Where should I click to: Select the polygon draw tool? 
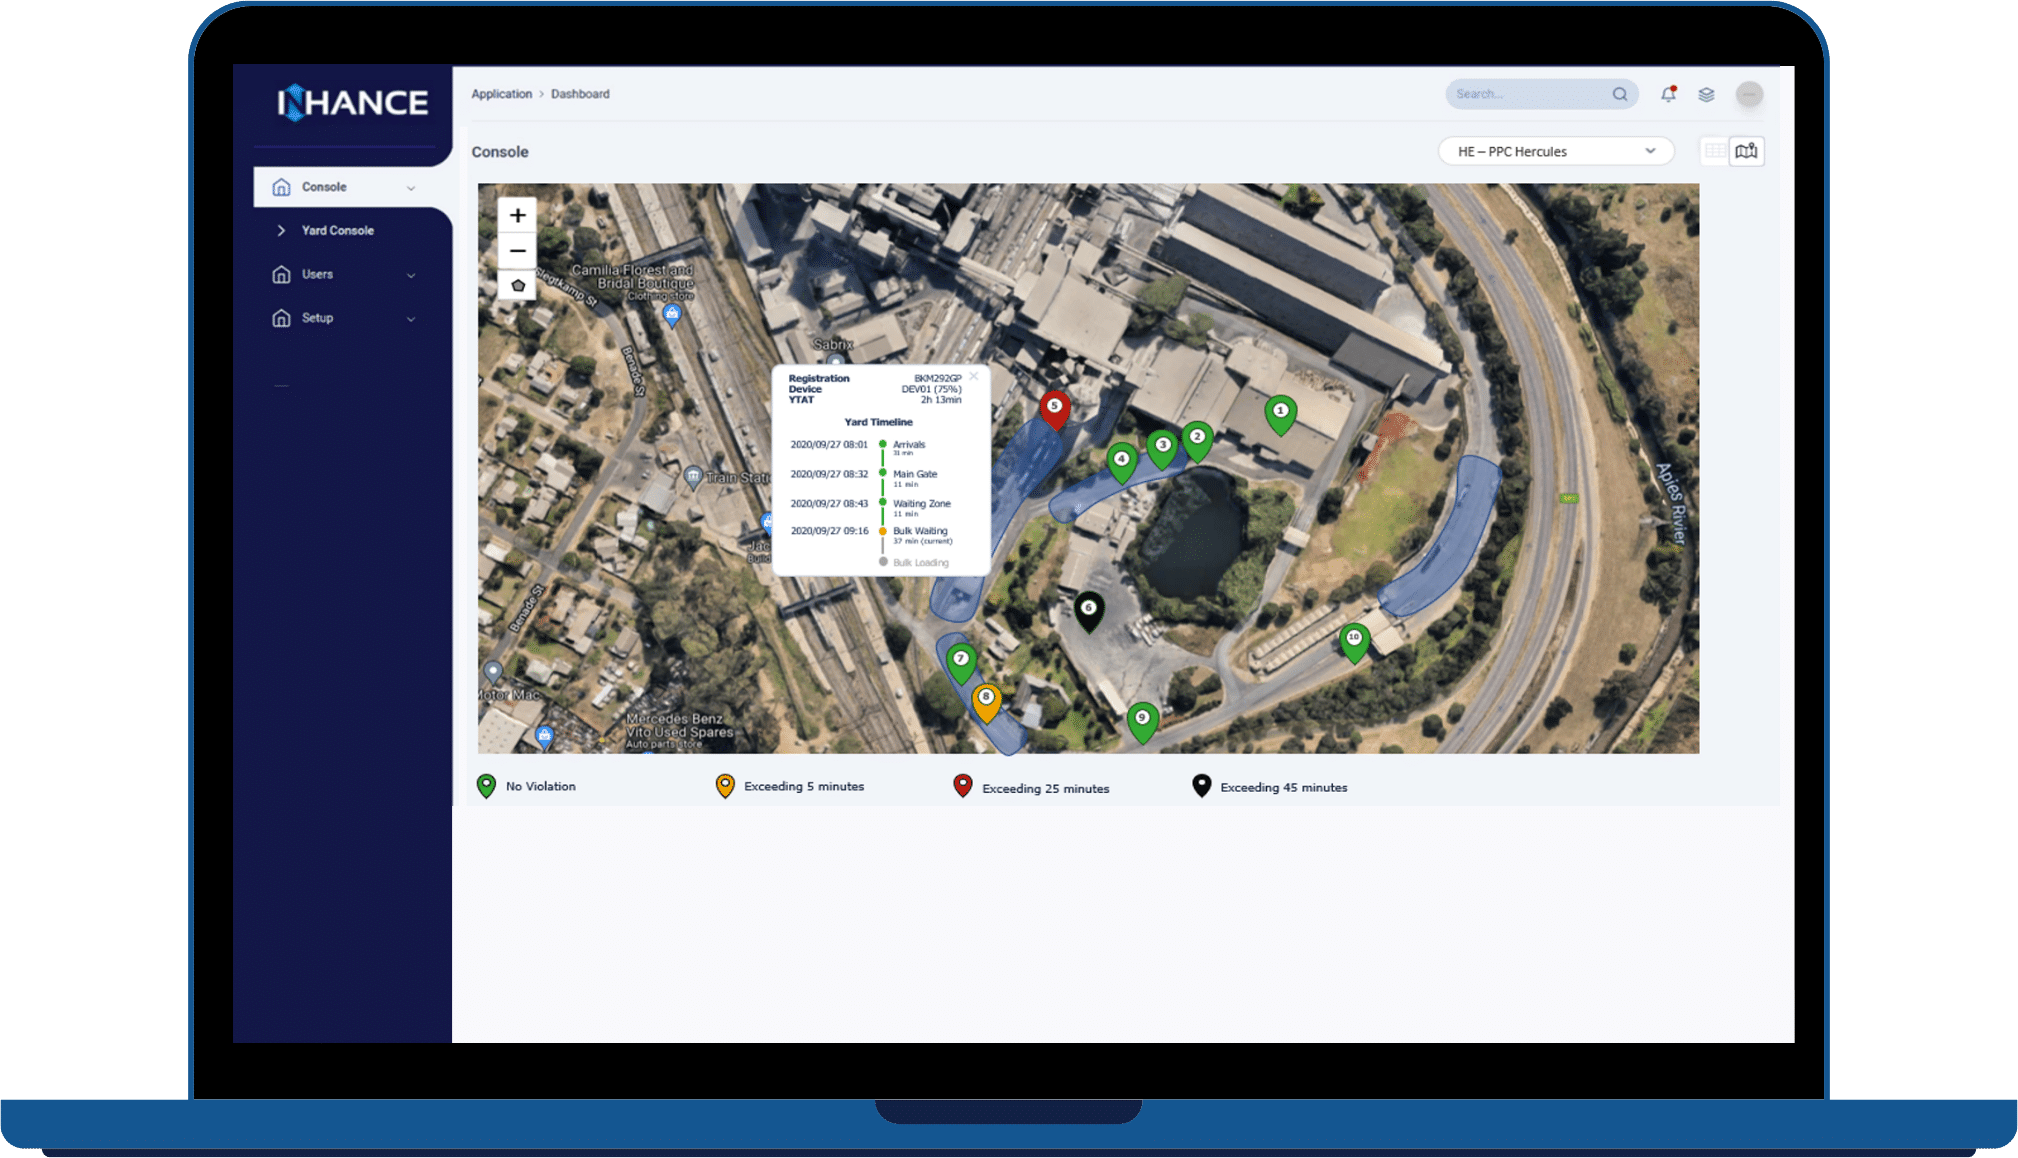(x=517, y=286)
